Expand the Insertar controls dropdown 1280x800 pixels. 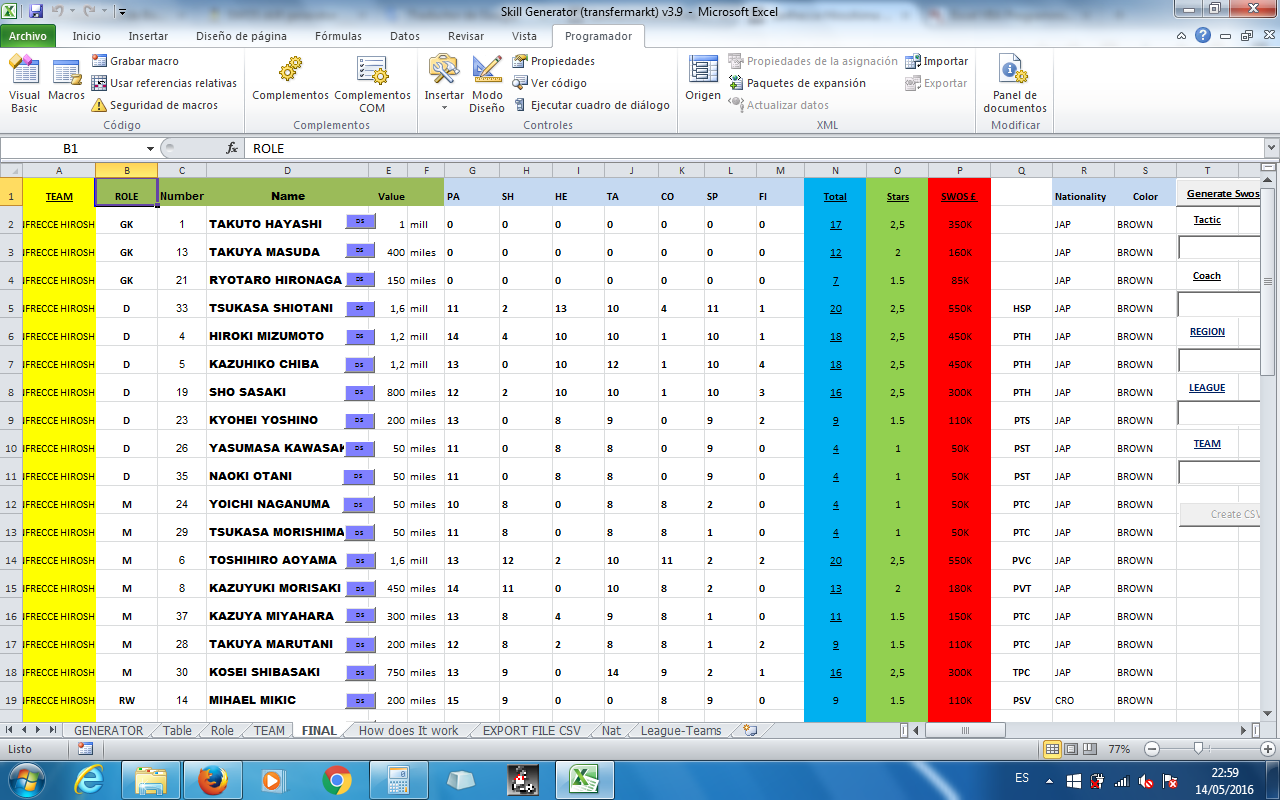click(x=444, y=107)
